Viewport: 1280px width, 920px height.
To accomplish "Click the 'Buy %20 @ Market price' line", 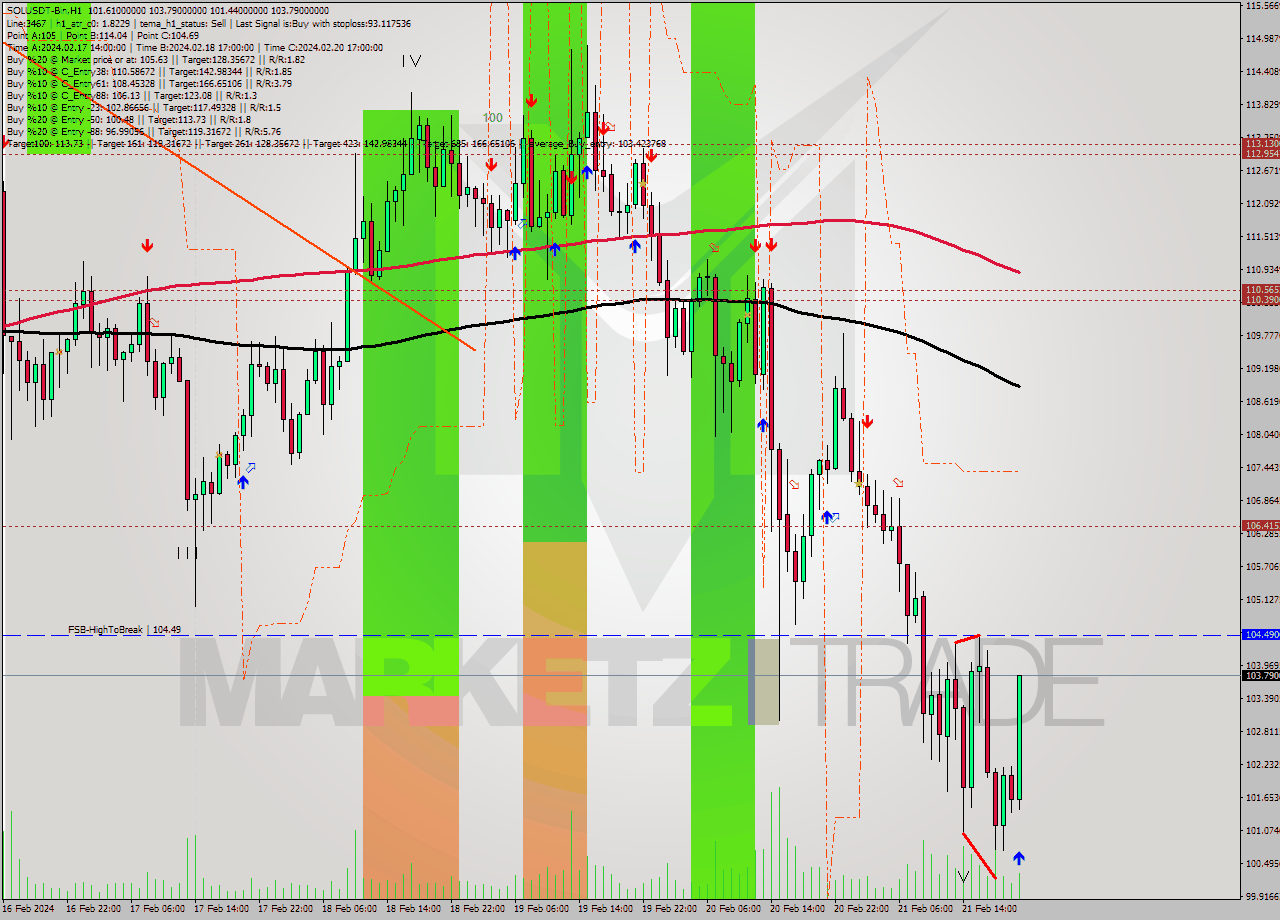I will click(x=155, y=59).
